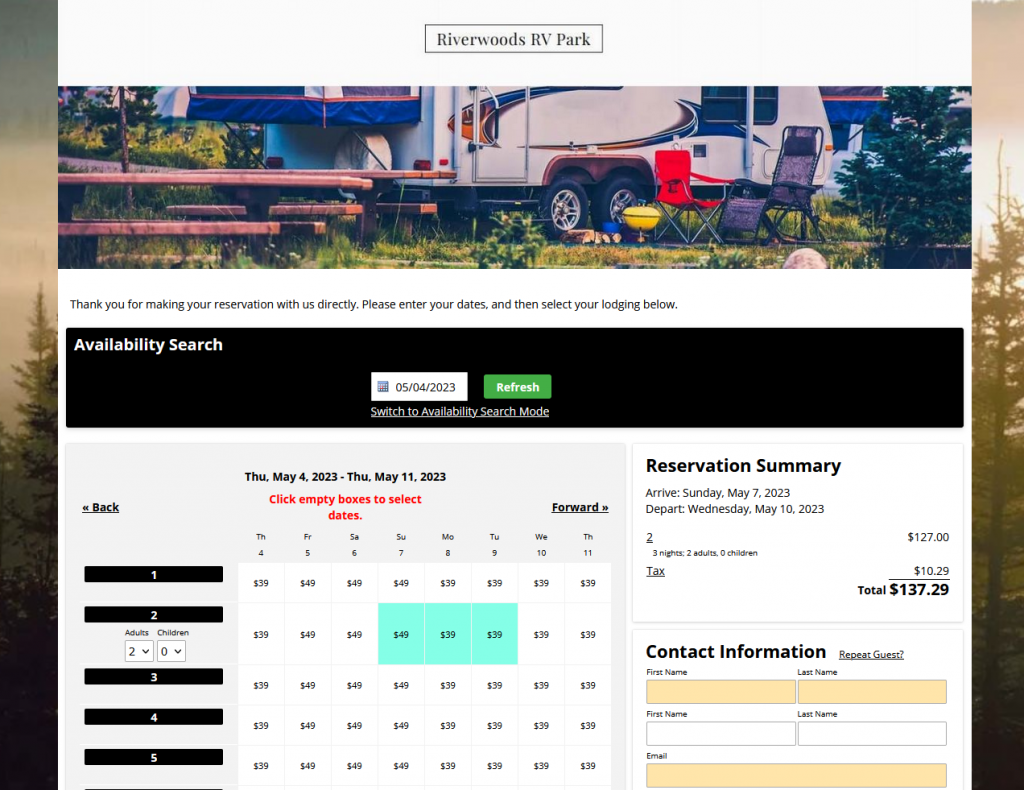Go to previous week with Back link
Viewport: 1024px width, 790px height.
[101, 507]
